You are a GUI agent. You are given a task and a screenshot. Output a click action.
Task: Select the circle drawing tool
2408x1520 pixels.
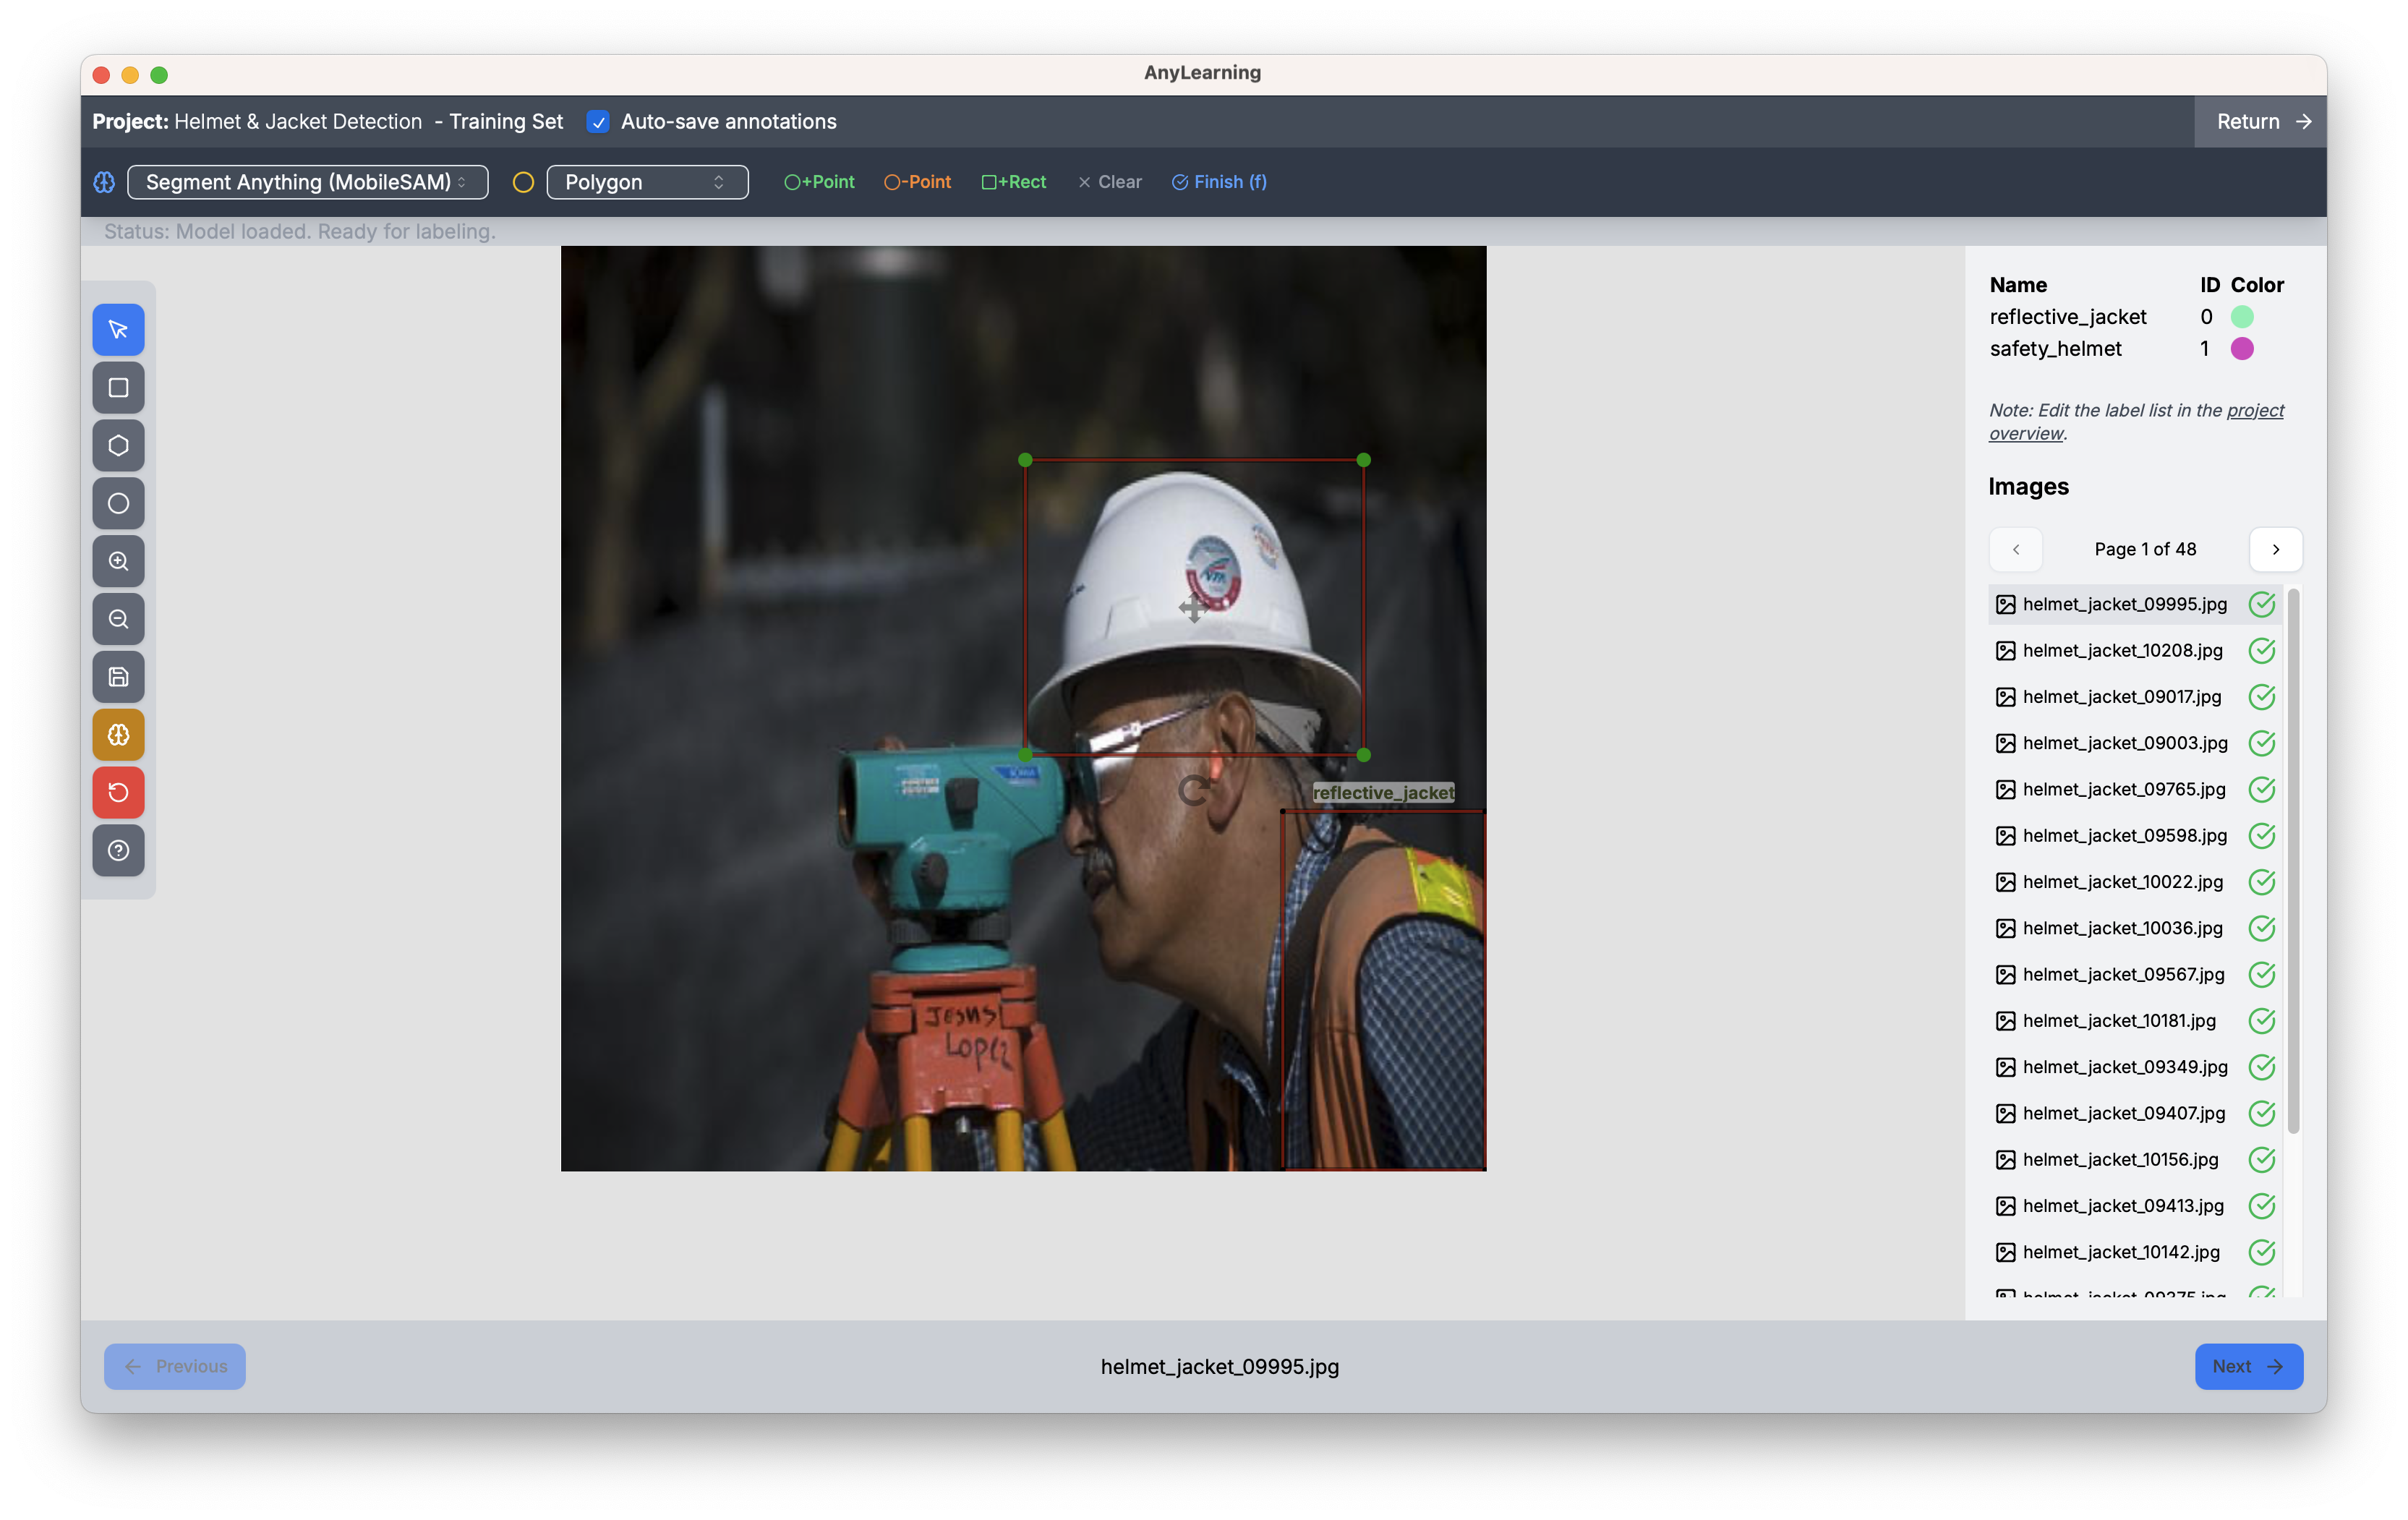coord(118,503)
